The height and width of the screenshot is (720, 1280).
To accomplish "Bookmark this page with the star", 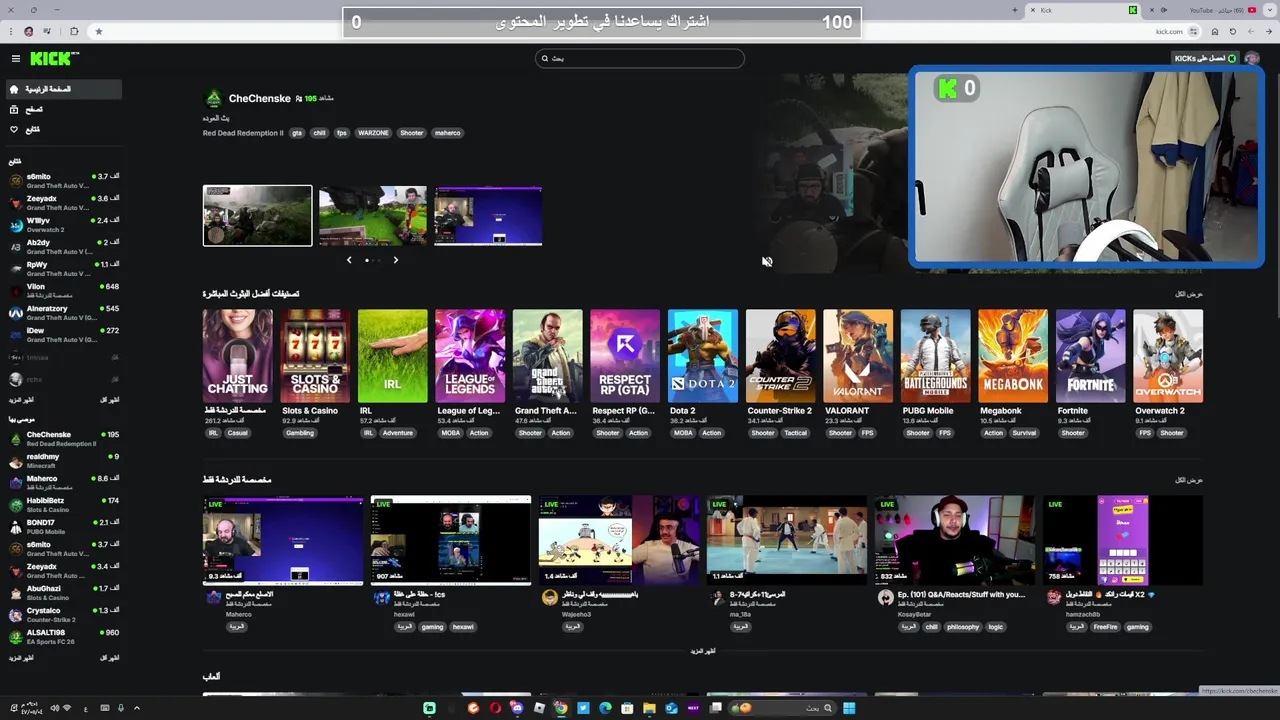I will point(99,31).
